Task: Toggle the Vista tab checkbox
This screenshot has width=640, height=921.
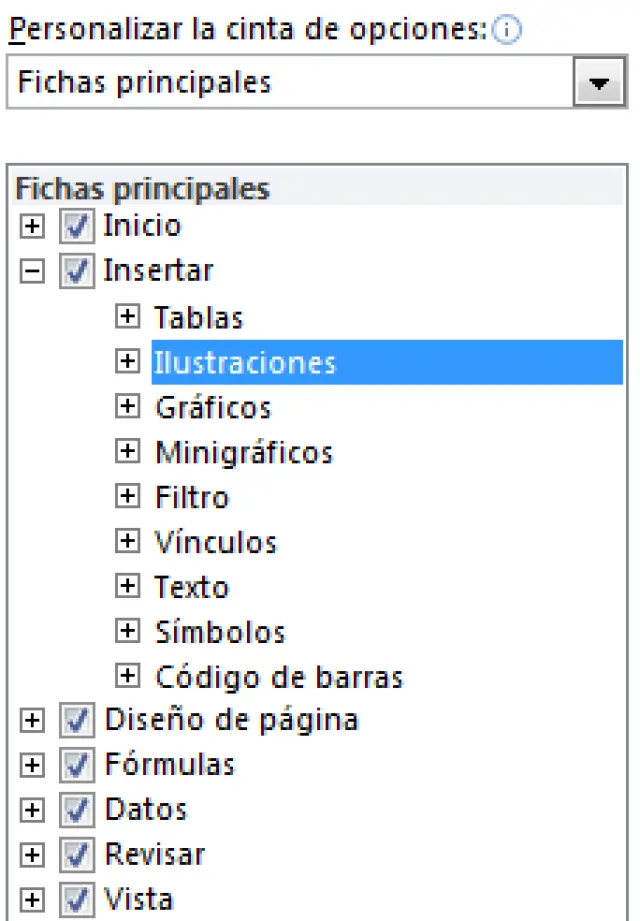Action: 77,900
